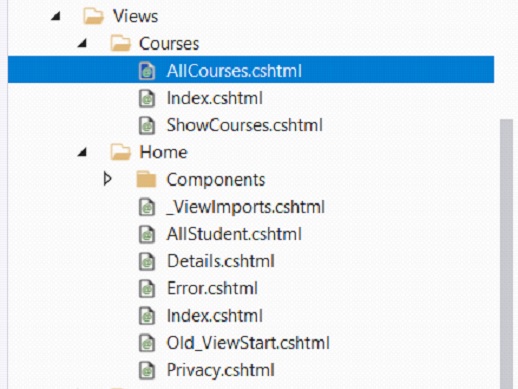
Task: Expand the Components folder triangle
Action: [x=107, y=179]
